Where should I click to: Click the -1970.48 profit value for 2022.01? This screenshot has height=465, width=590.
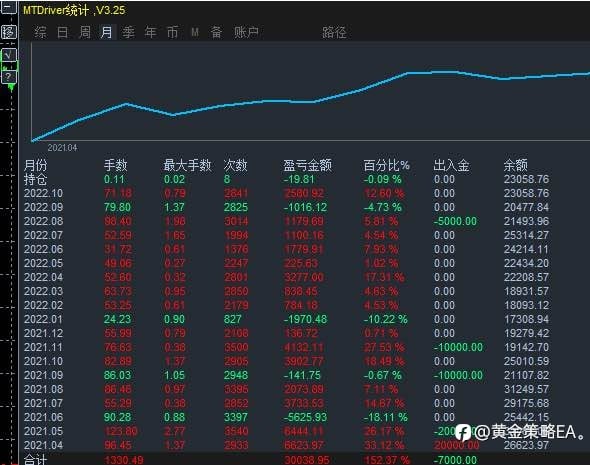(x=305, y=319)
